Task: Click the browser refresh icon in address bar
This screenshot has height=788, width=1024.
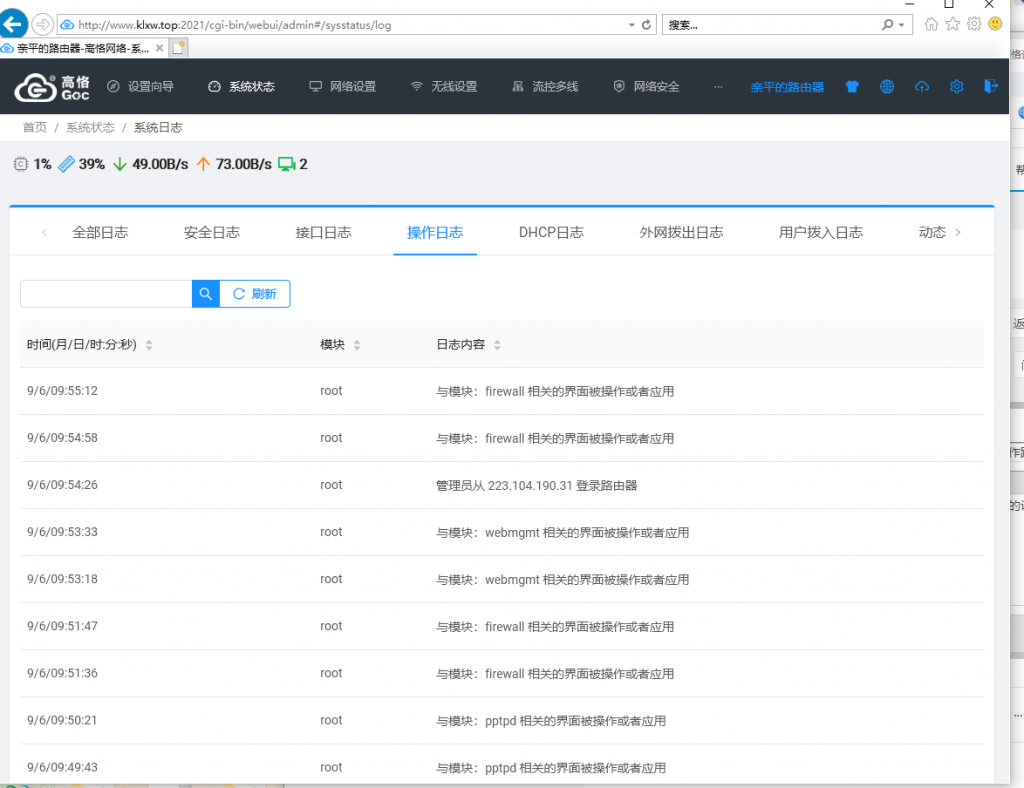Action: 647,25
